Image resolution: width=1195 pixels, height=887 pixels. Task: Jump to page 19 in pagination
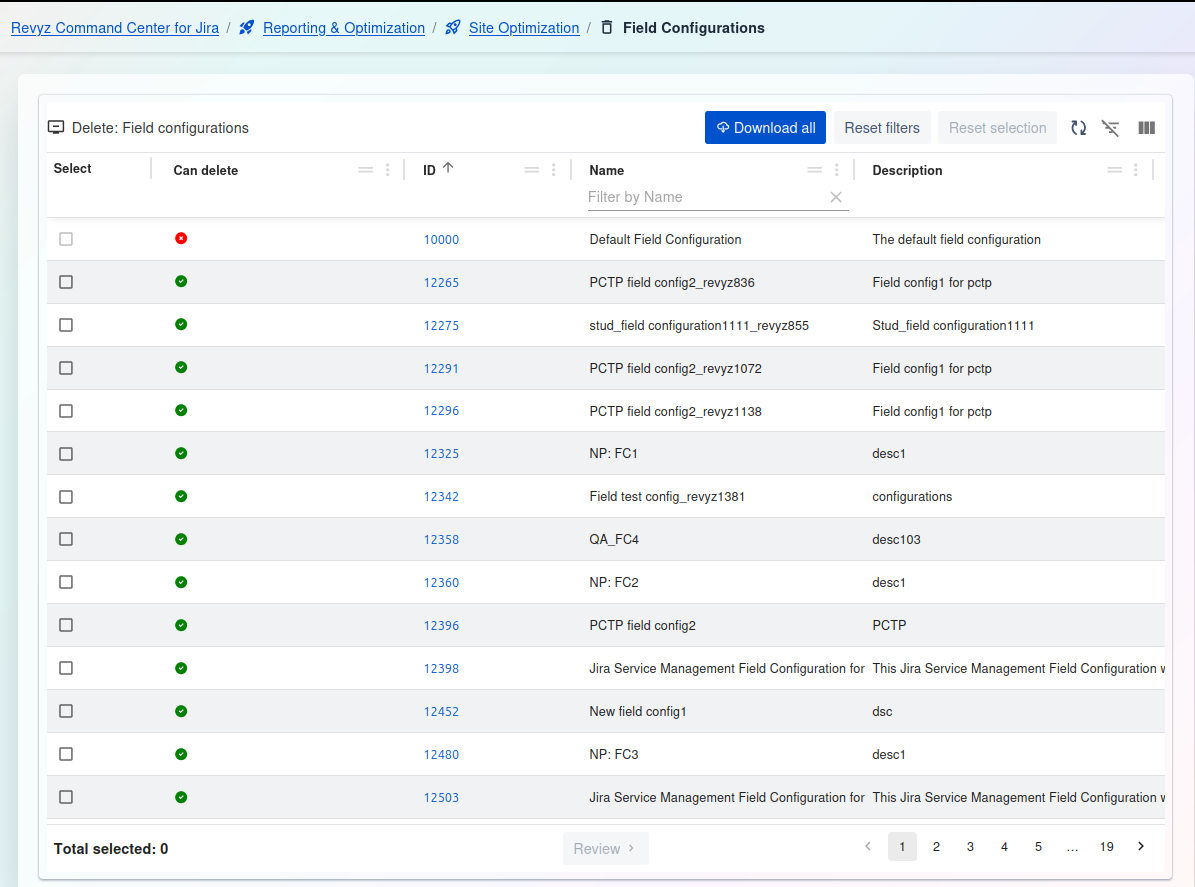(1106, 847)
